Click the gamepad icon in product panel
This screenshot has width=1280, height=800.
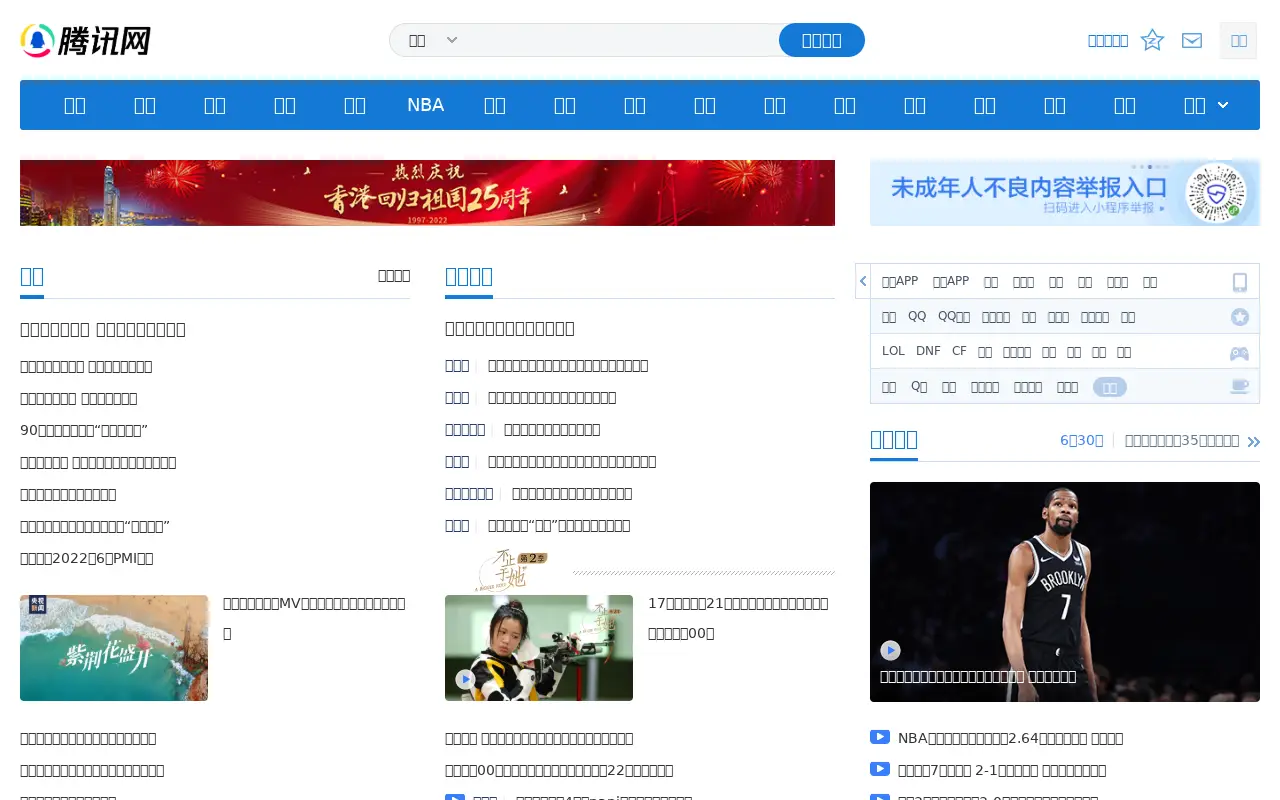tap(1239, 353)
